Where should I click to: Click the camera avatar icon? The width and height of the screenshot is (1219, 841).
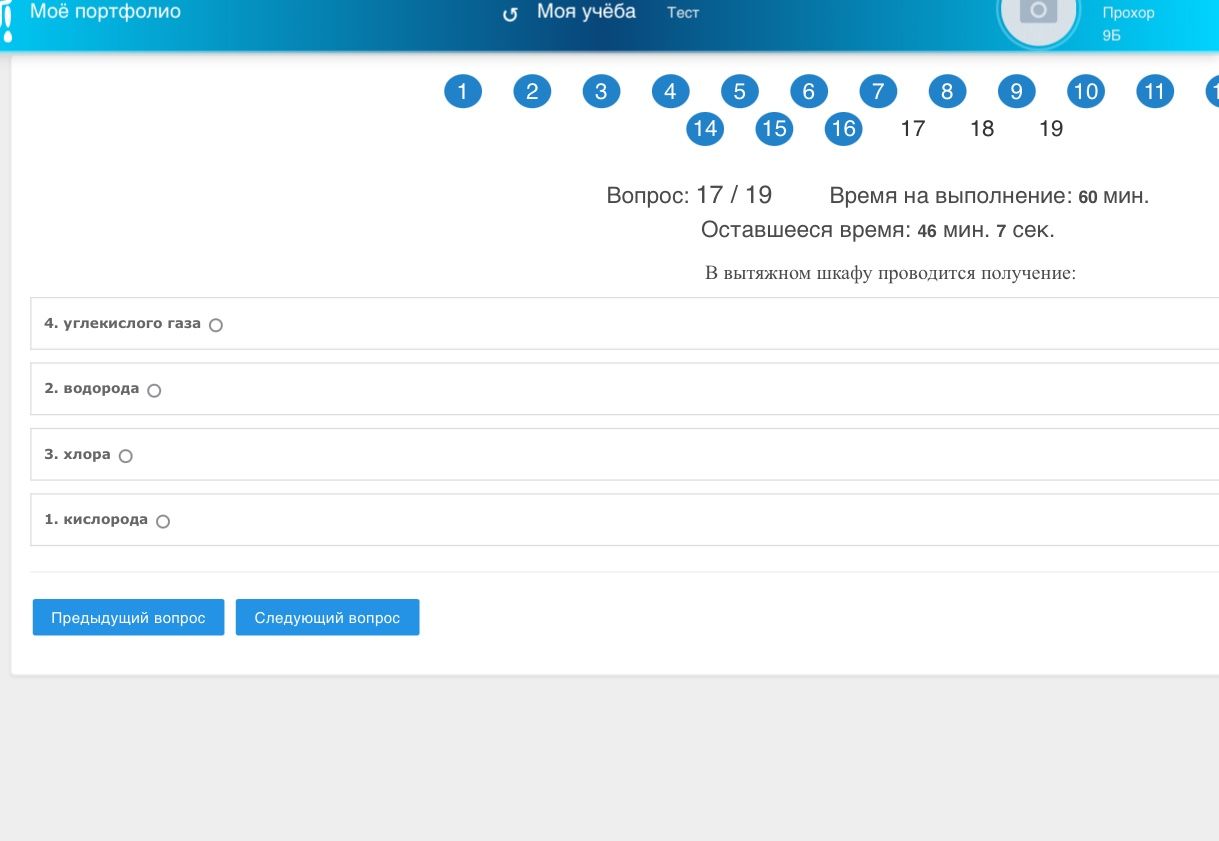1039,12
